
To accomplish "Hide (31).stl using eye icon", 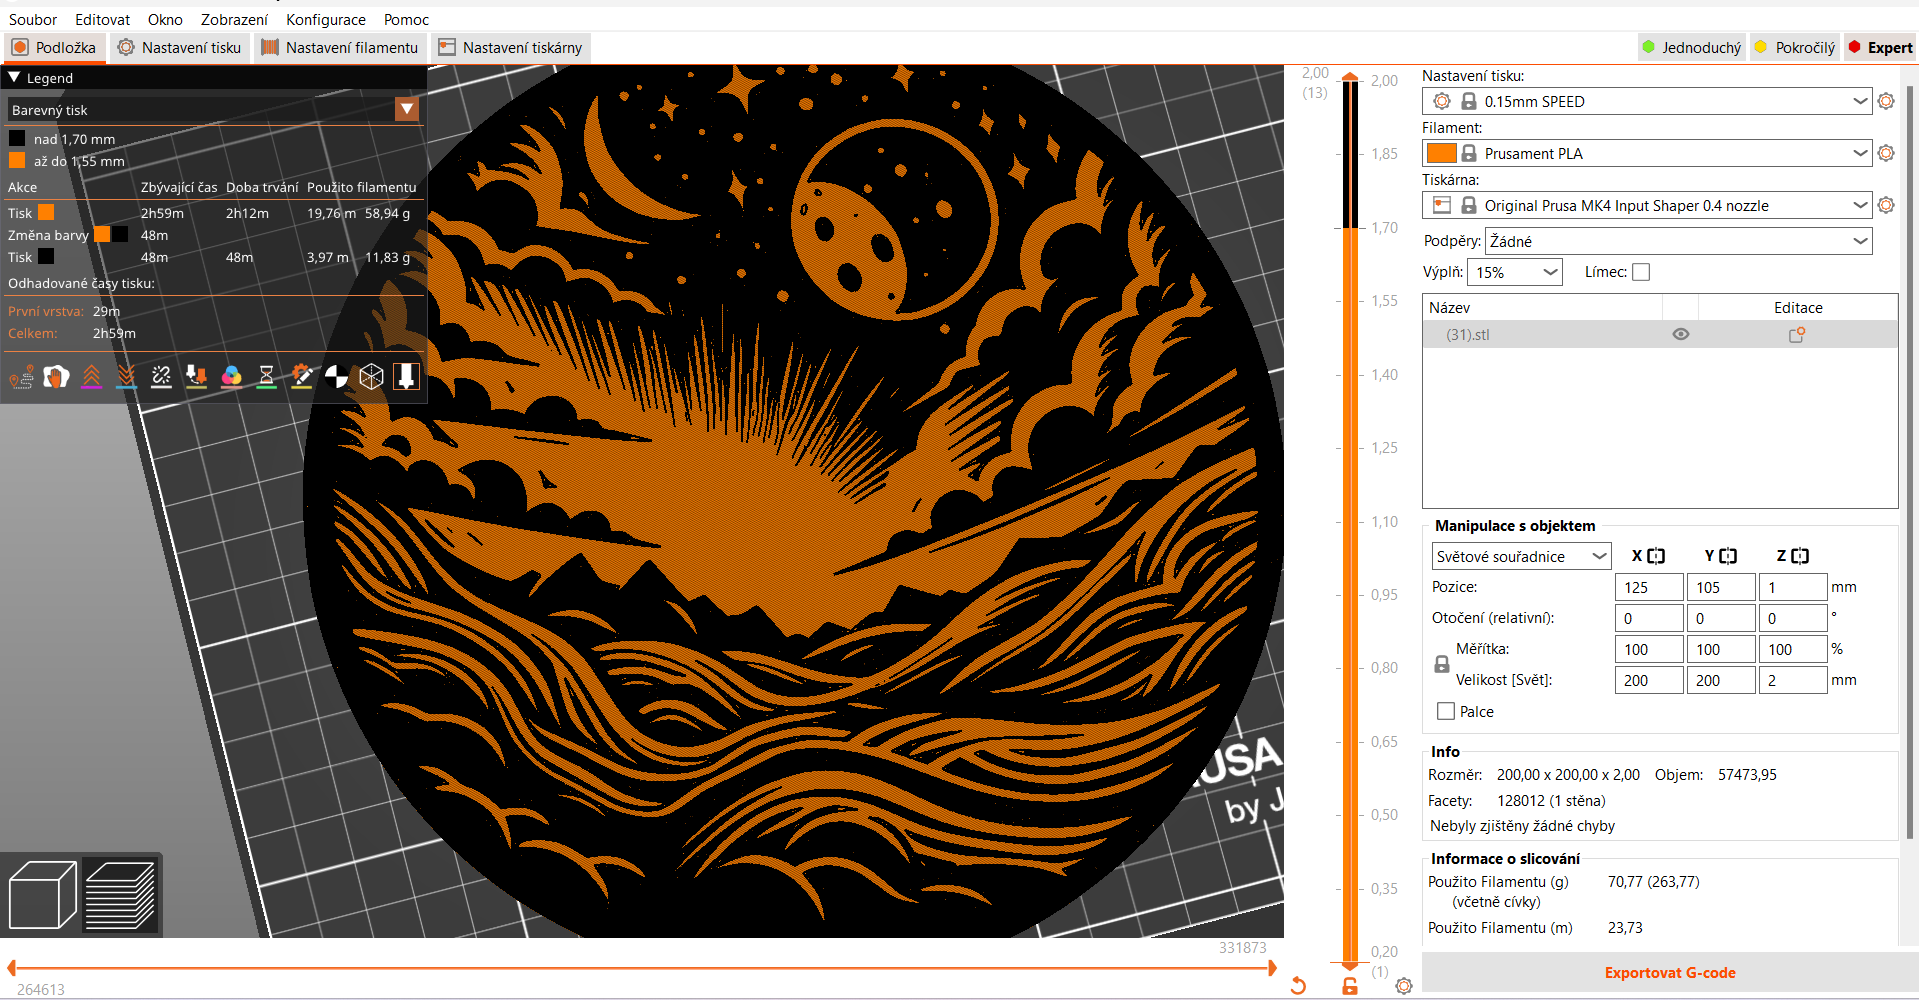I will (x=1681, y=335).
